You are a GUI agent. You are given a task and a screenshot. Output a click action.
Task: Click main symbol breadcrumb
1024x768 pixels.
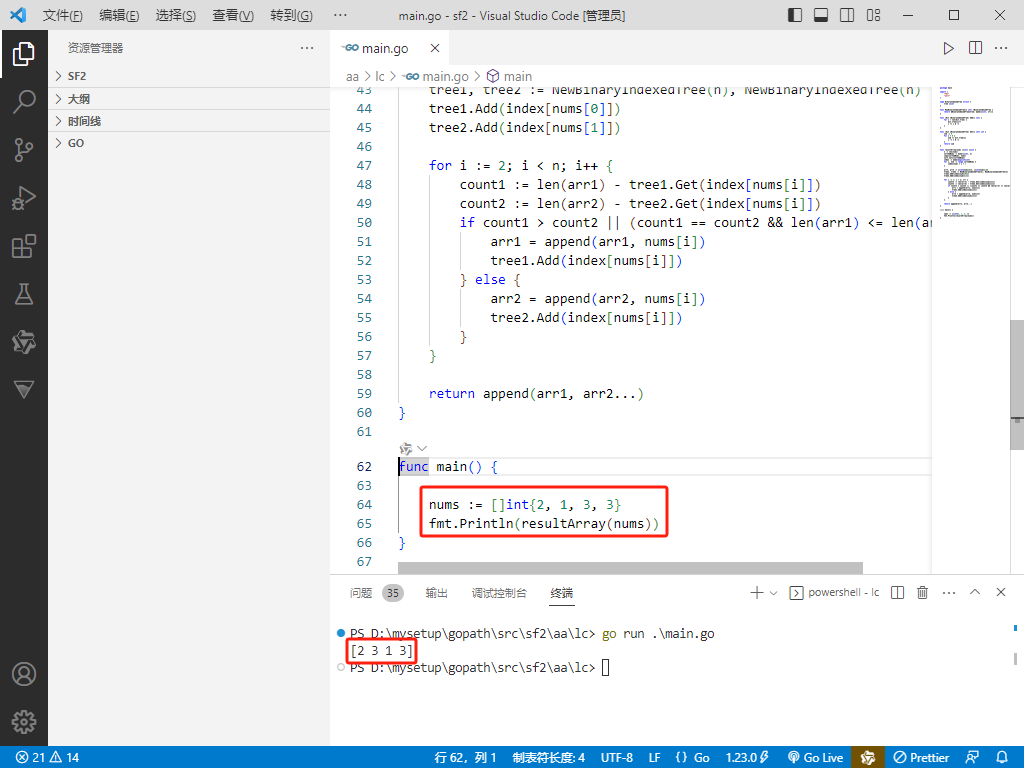pos(510,76)
